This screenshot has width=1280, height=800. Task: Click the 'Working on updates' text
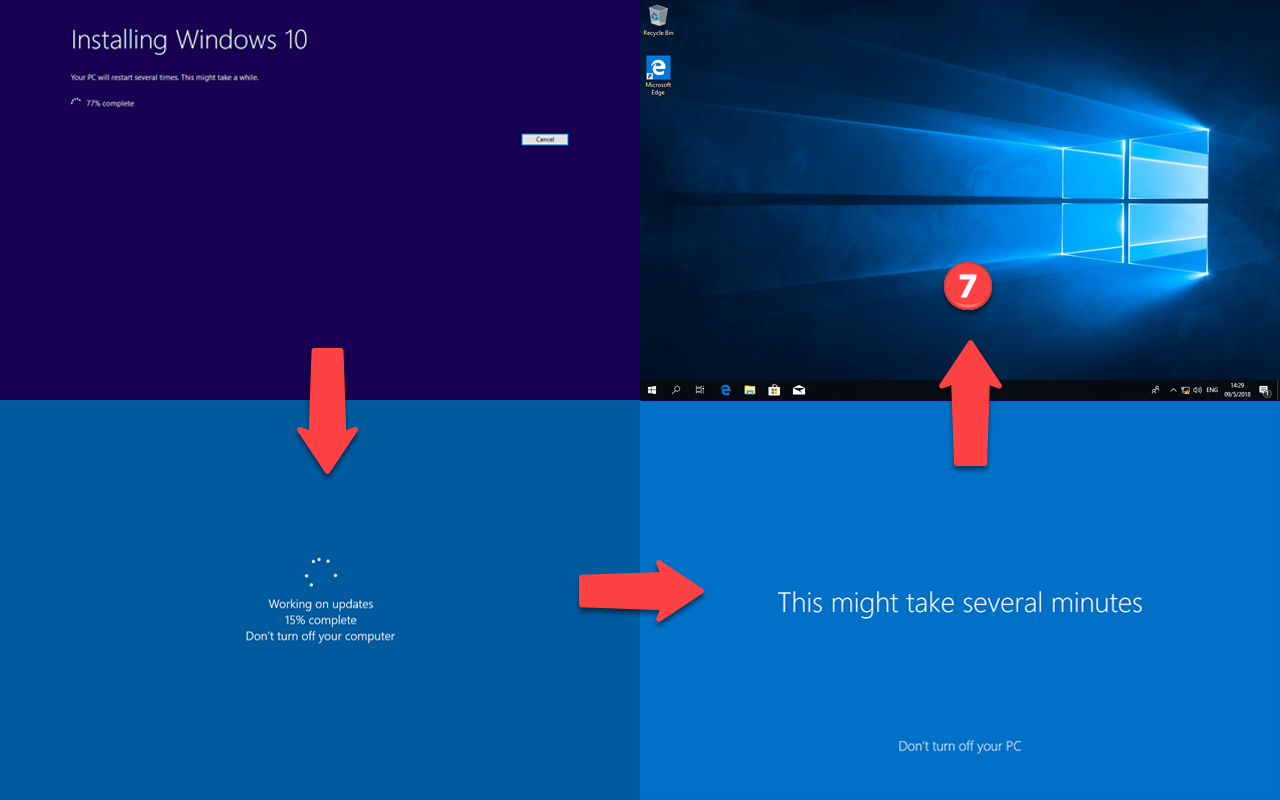(x=320, y=604)
